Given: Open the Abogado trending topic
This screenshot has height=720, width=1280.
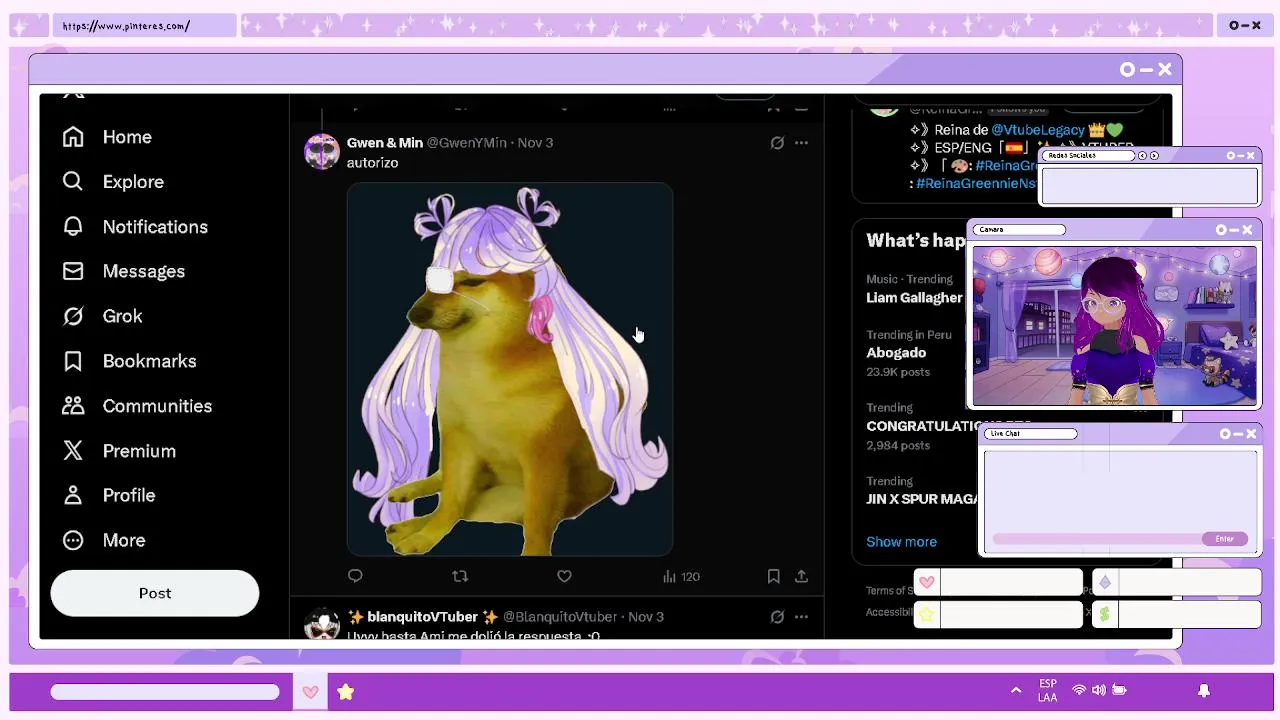Looking at the screenshot, I should 896,353.
